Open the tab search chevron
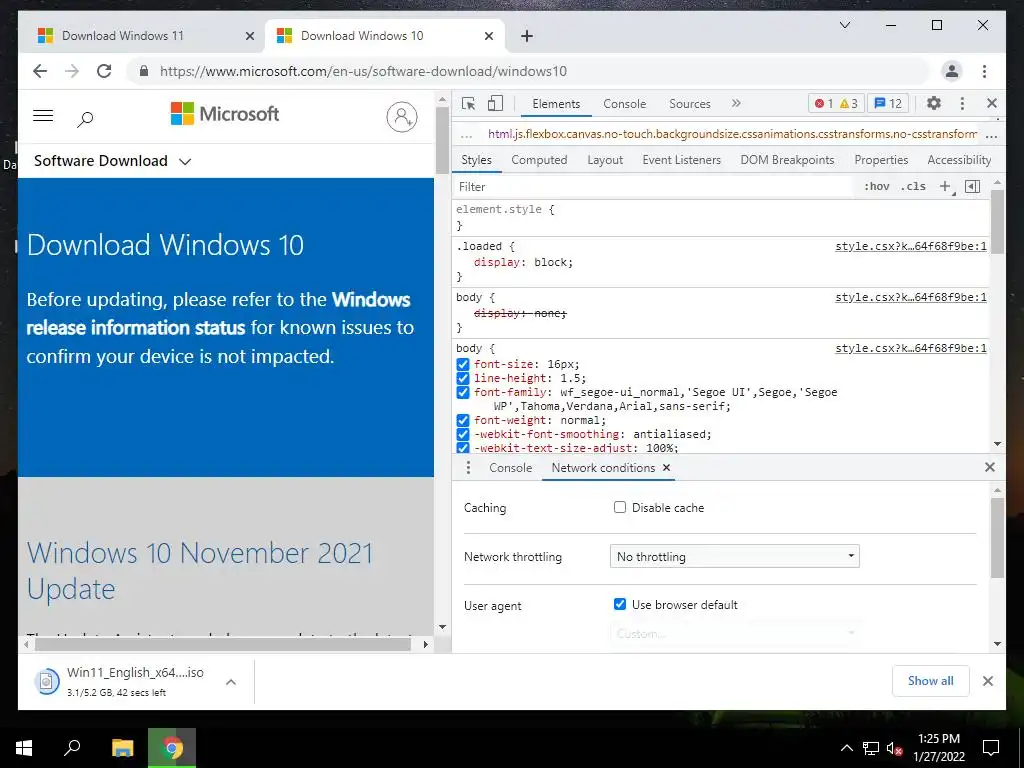Viewport: 1024px width, 768px height. click(844, 25)
